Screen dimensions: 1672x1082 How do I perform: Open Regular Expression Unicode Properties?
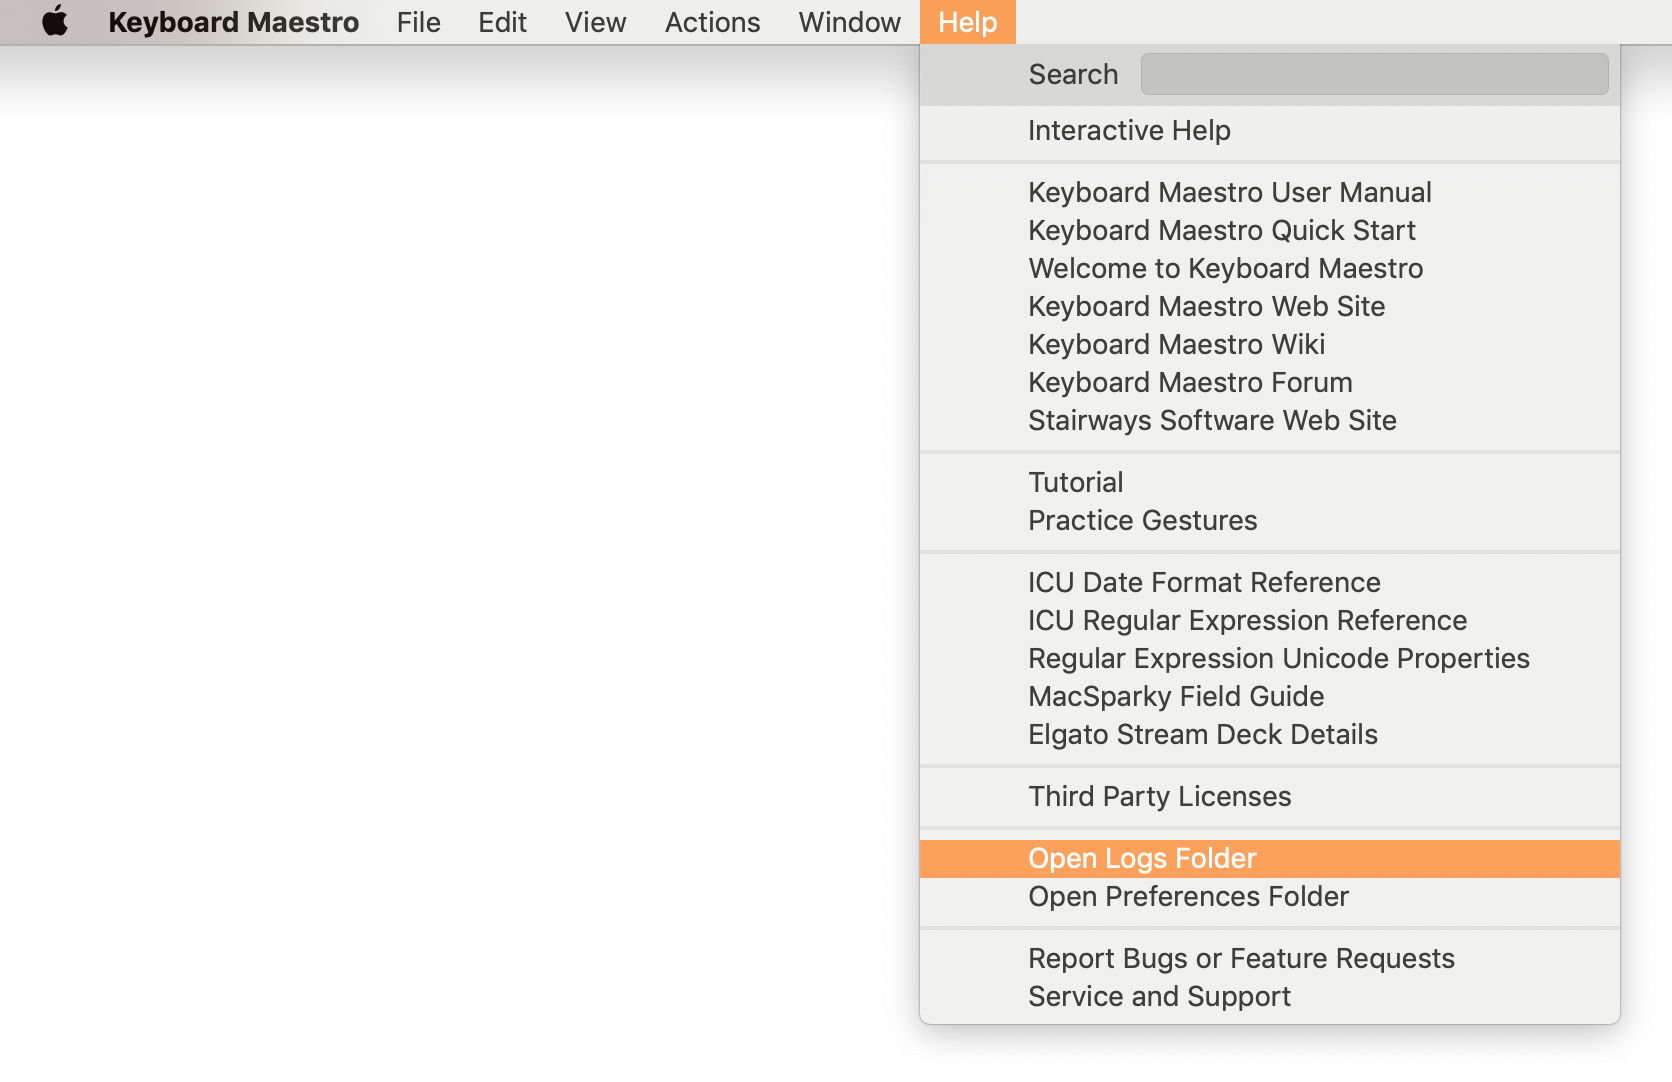click(1269, 658)
